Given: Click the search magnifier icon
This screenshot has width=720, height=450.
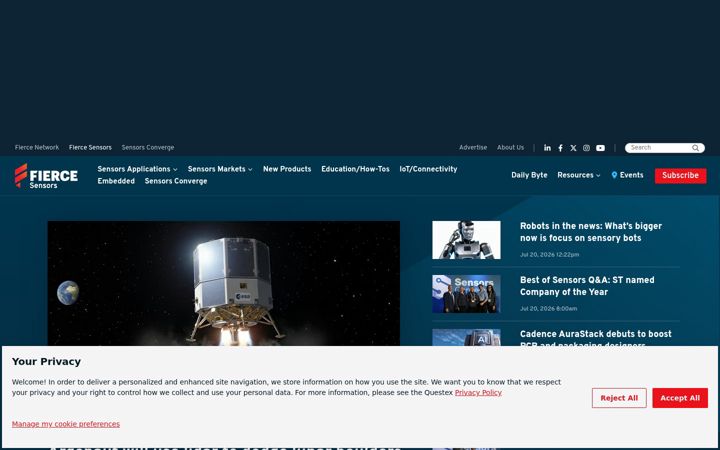Looking at the screenshot, I should pyautogui.click(x=696, y=148).
